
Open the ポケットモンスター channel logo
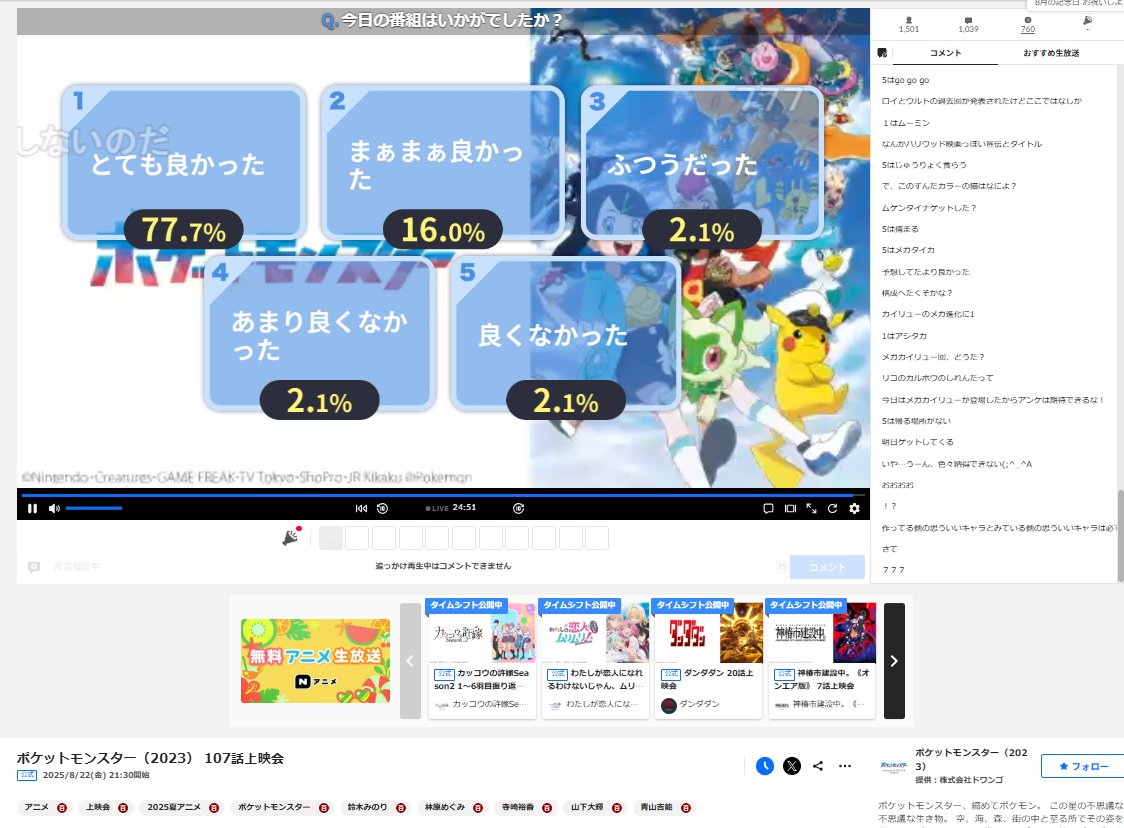pos(893,766)
